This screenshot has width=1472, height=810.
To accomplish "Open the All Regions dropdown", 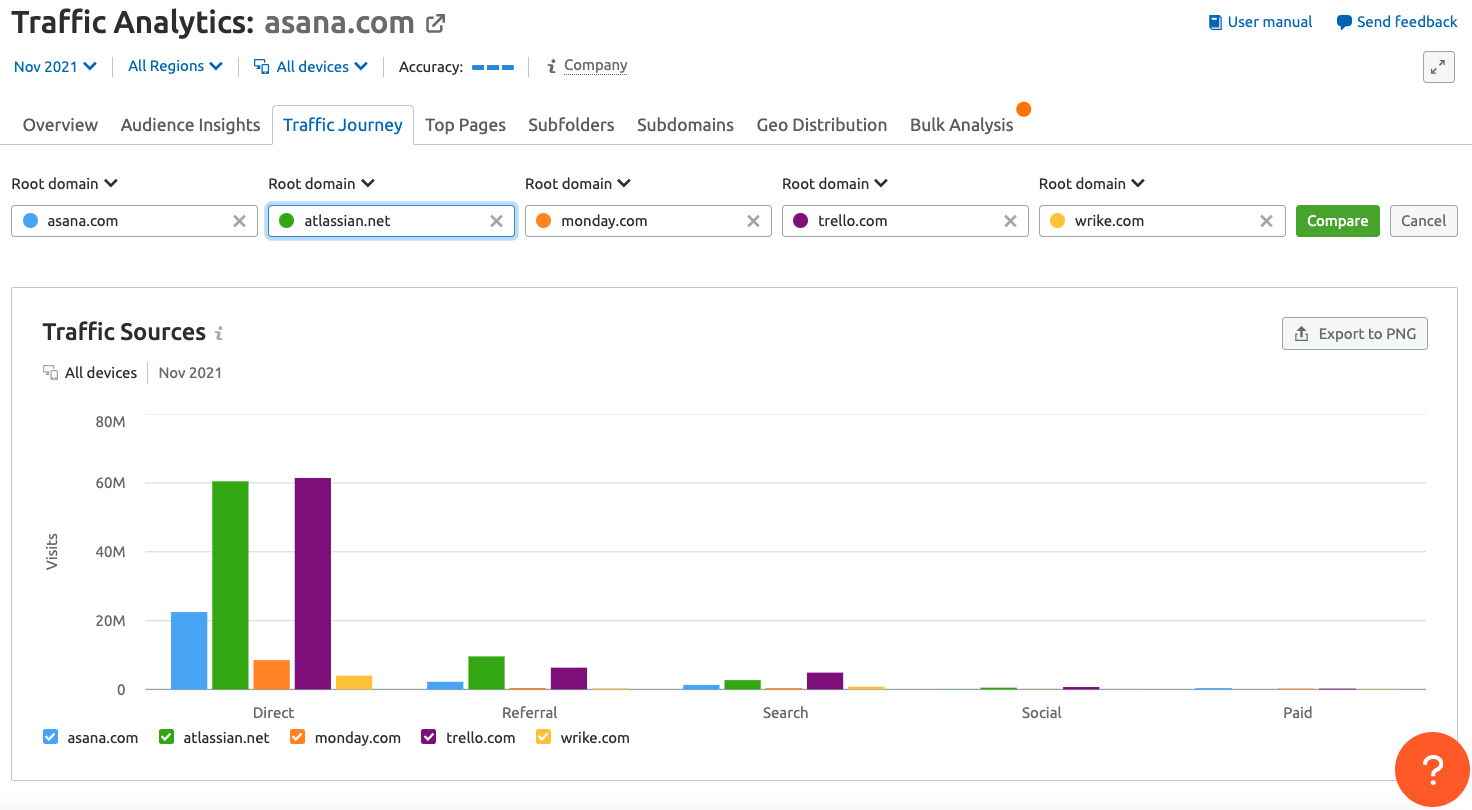I will coord(175,66).
